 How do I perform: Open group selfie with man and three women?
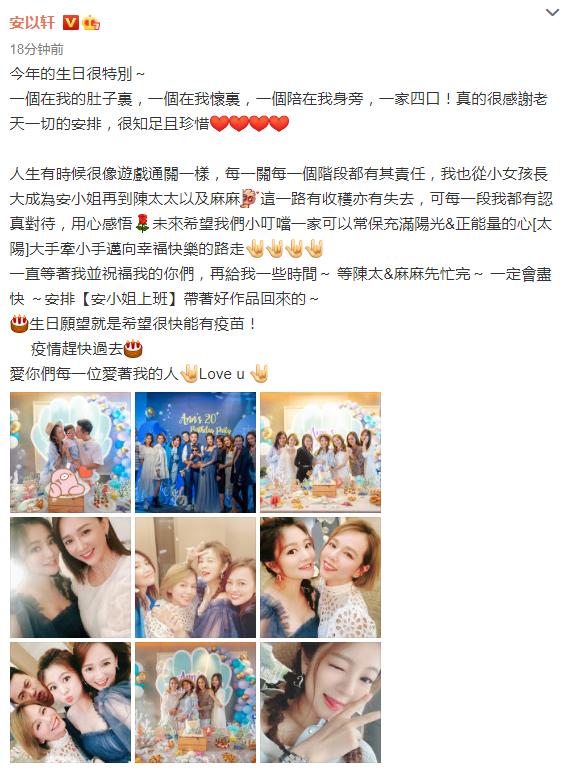[x=71, y=702]
